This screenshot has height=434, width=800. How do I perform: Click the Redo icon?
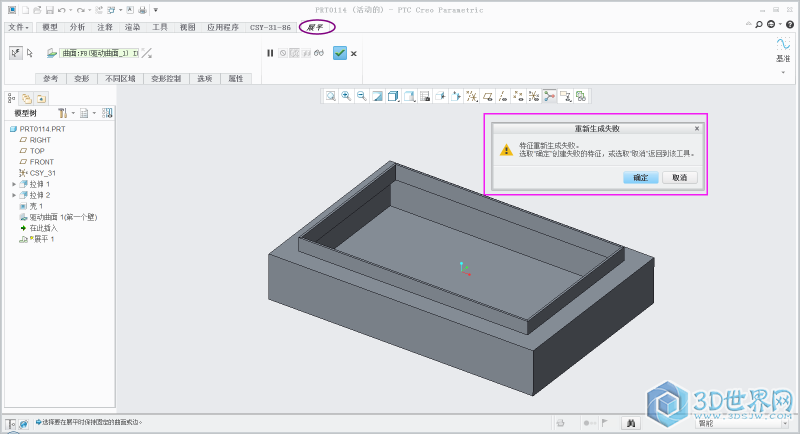(x=80, y=10)
